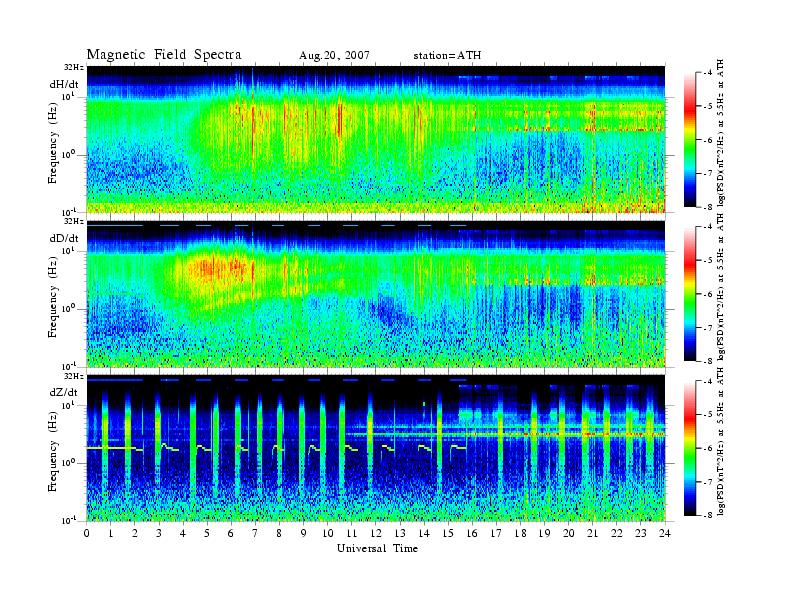Select the date text "Aug.20, 2007"

pyautogui.click(x=334, y=56)
